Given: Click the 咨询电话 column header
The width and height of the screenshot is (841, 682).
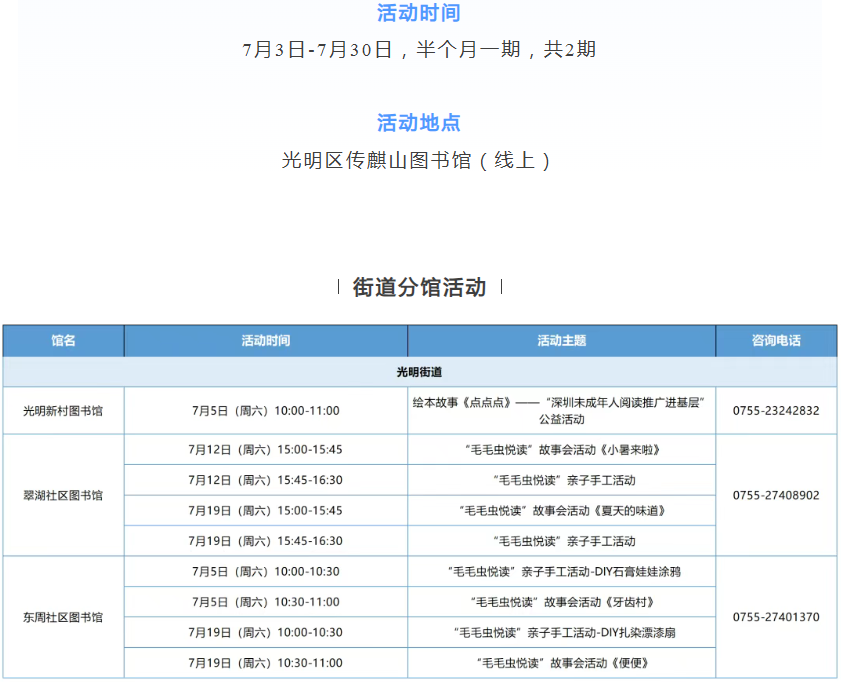Looking at the screenshot, I should [x=776, y=341].
